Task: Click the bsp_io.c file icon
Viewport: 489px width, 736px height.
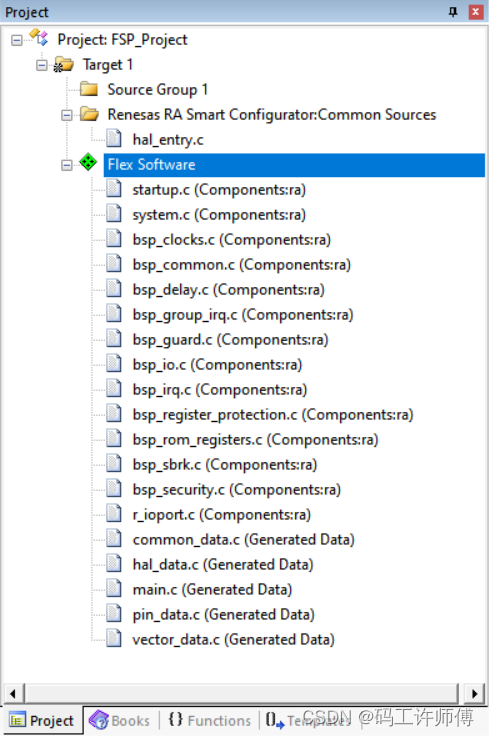Action: pos(114,364)
